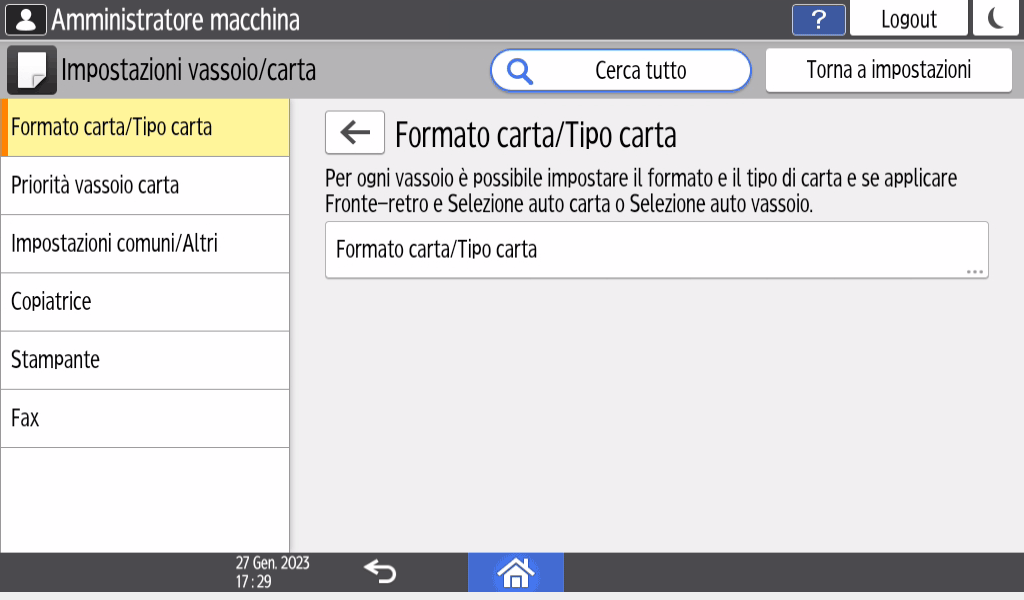Open the machine administrator user icon
This screenshot has width=1024, height=600.
point(27,17)
